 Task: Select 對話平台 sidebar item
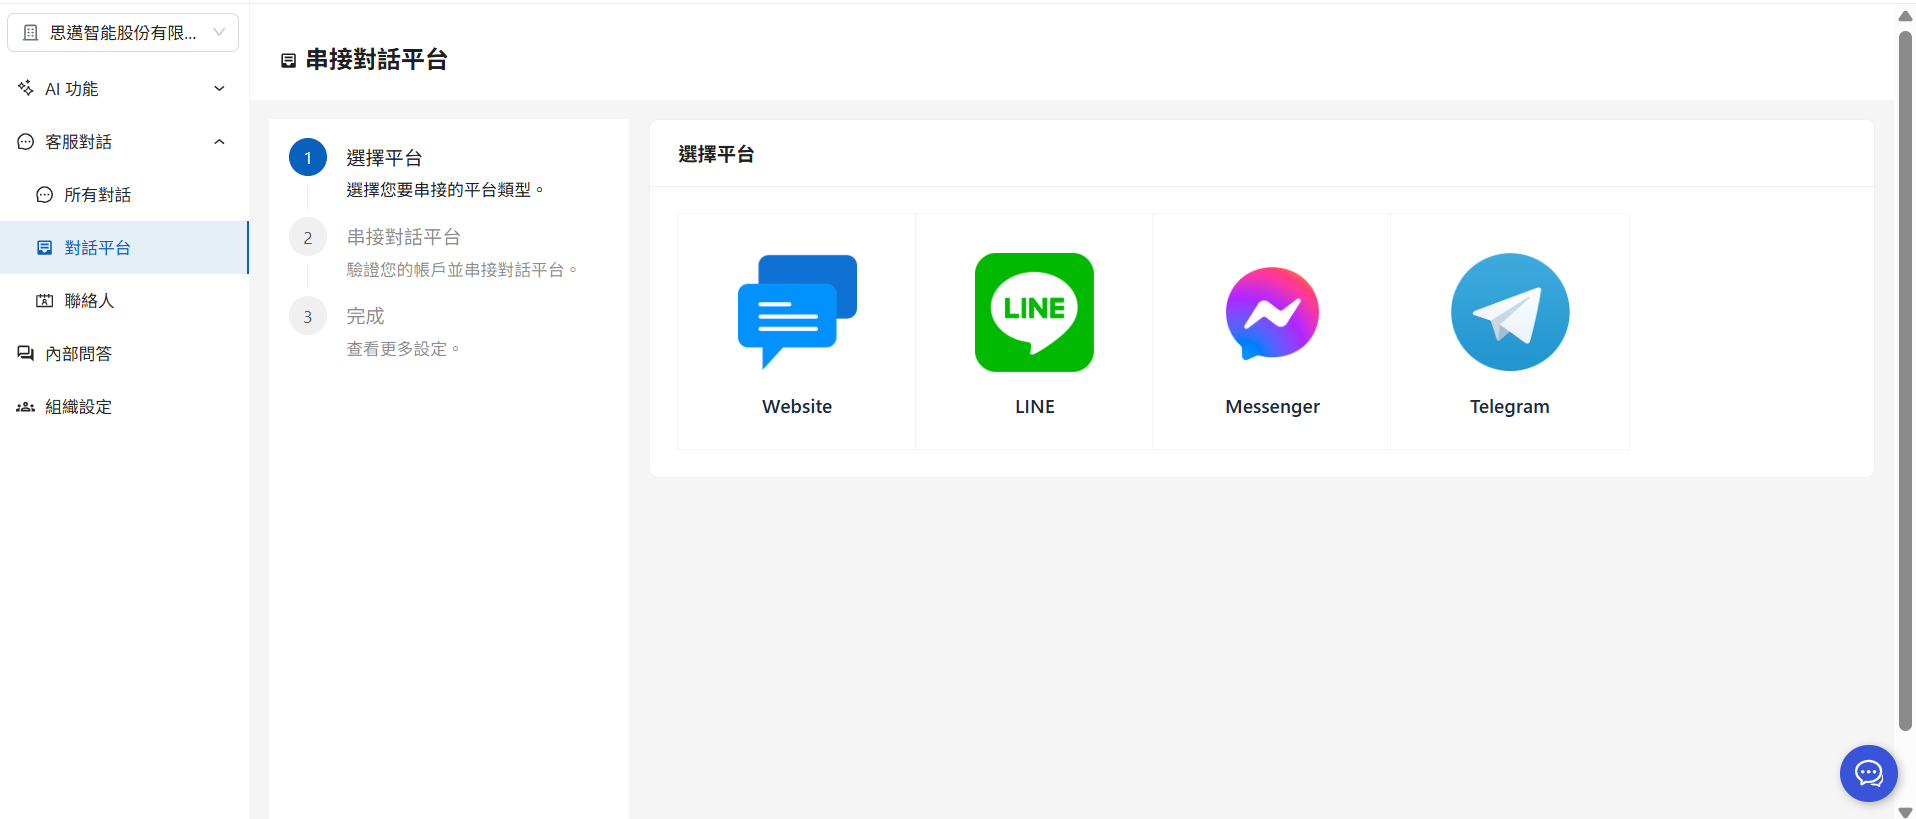click(97, 248)
